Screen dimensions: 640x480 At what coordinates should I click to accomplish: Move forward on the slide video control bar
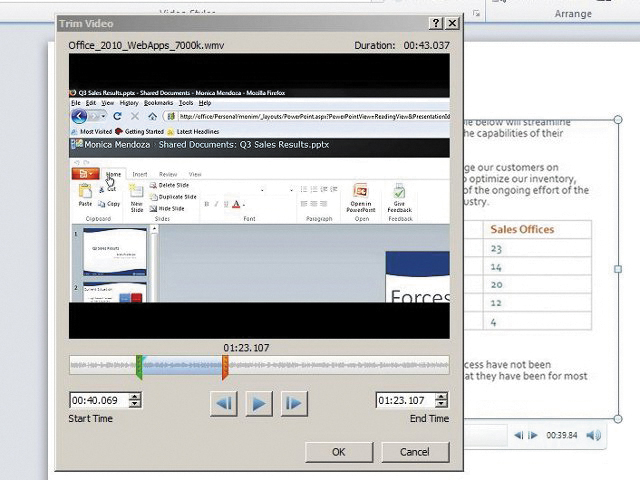(x=533, y=436)
